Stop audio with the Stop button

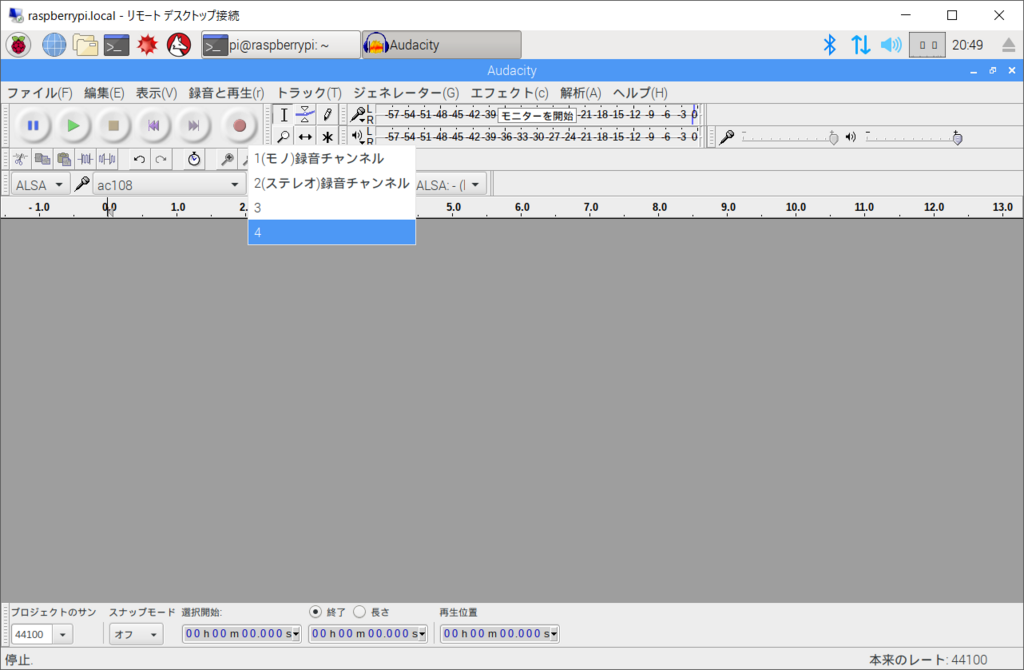click(114, 125)
